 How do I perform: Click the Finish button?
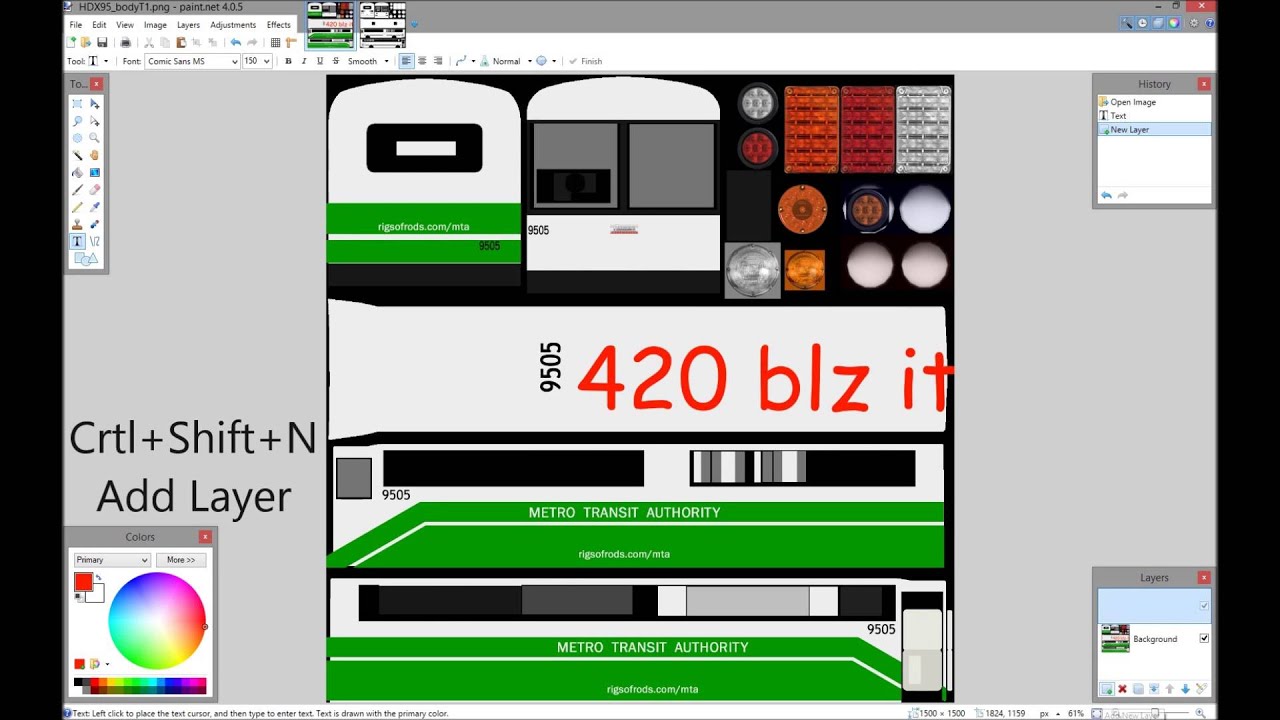tap(585, 61)
